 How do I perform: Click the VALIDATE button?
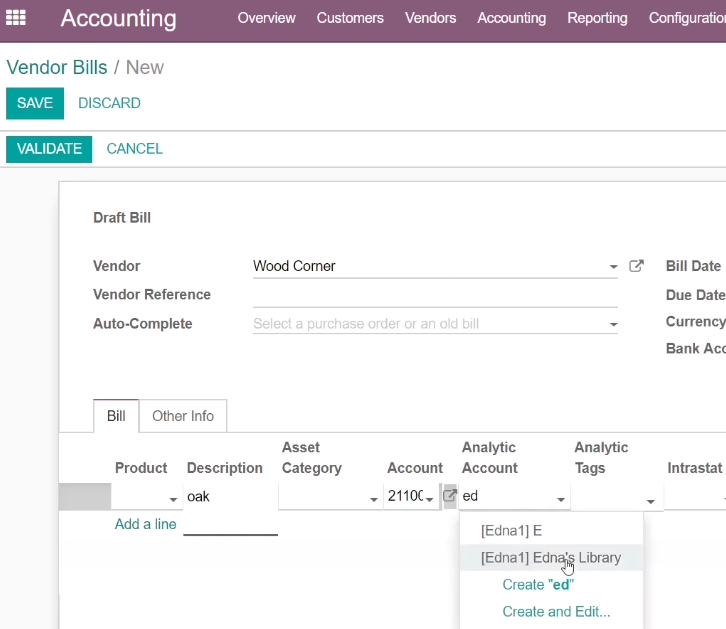pyautogui.click(x=49, y=149)
